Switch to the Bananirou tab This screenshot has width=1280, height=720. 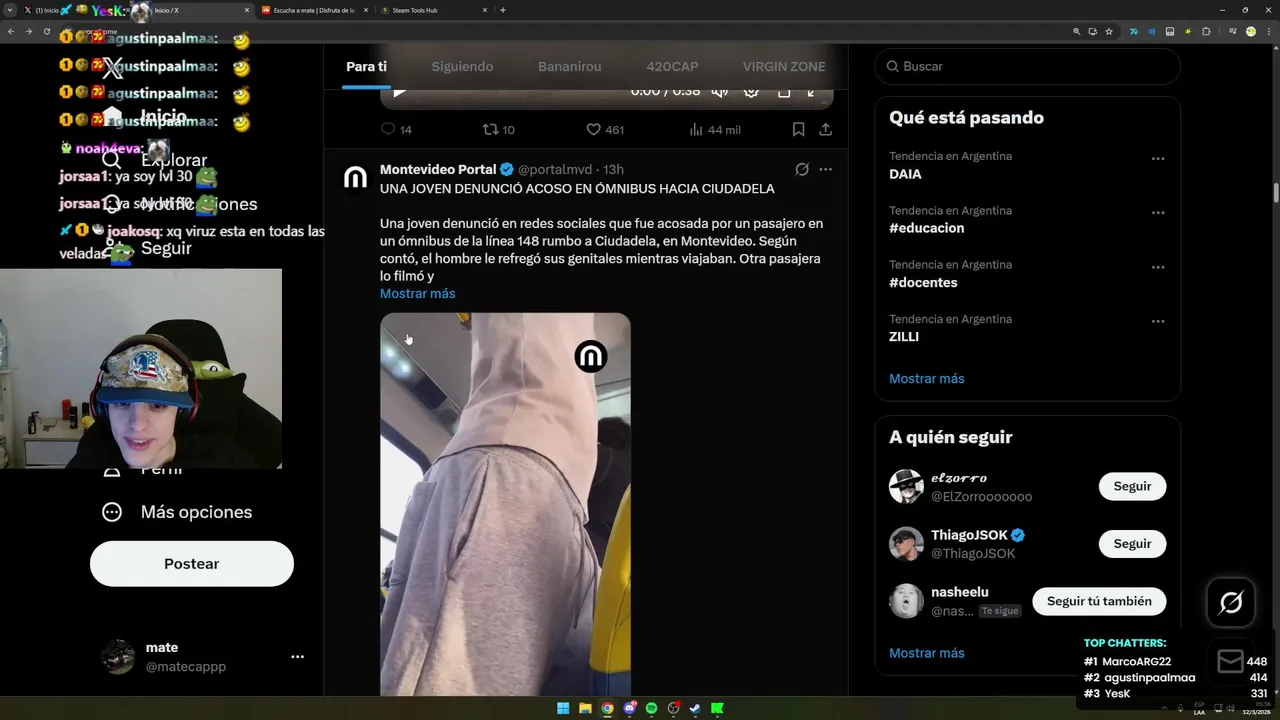click(569, 67)
